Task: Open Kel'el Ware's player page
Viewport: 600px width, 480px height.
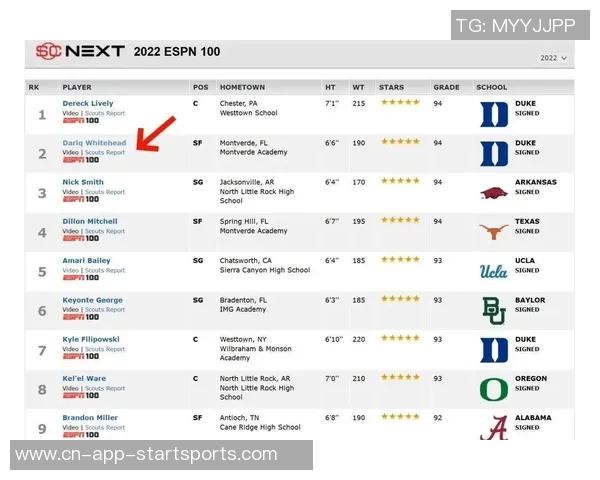Action: 86,379
